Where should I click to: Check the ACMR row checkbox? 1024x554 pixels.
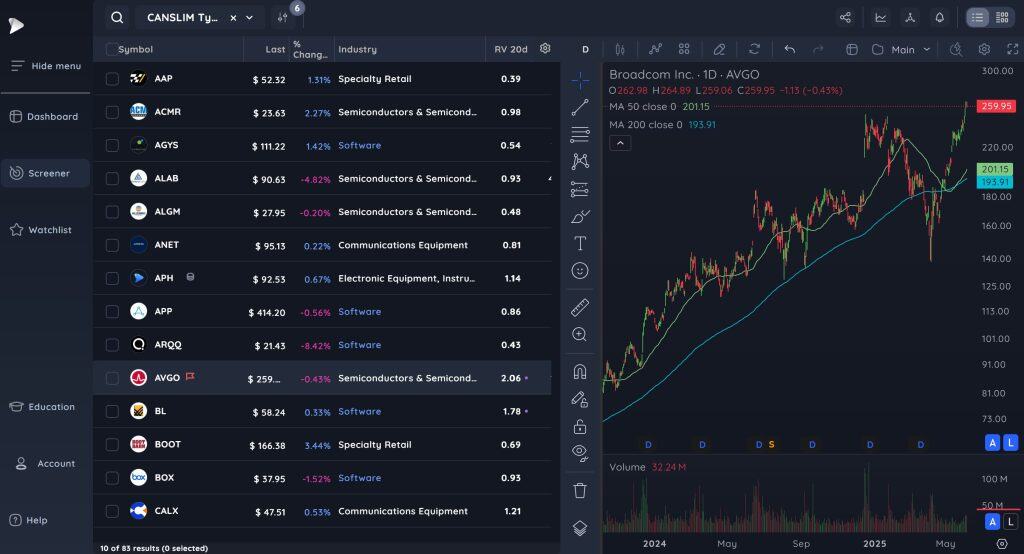[112, 112]
